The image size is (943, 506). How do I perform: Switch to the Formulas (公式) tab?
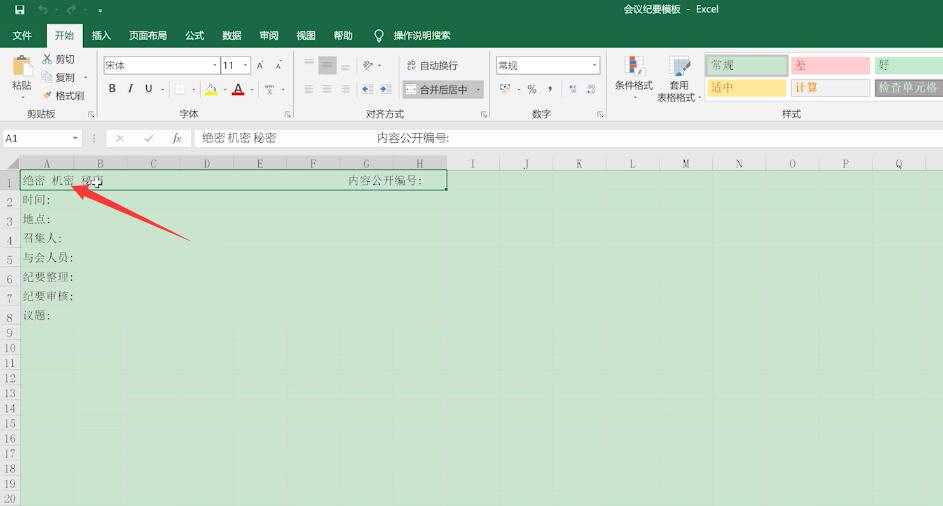[194, 35]
